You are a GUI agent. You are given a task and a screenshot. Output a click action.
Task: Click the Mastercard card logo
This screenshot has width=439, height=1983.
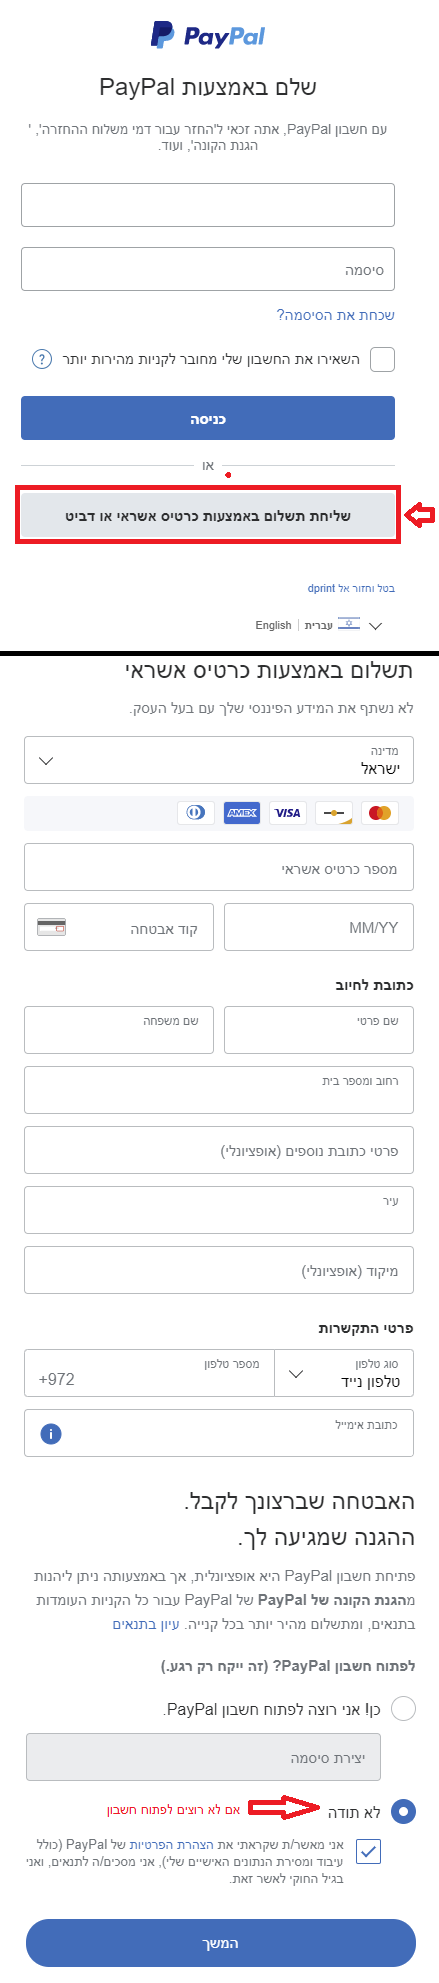380,813
